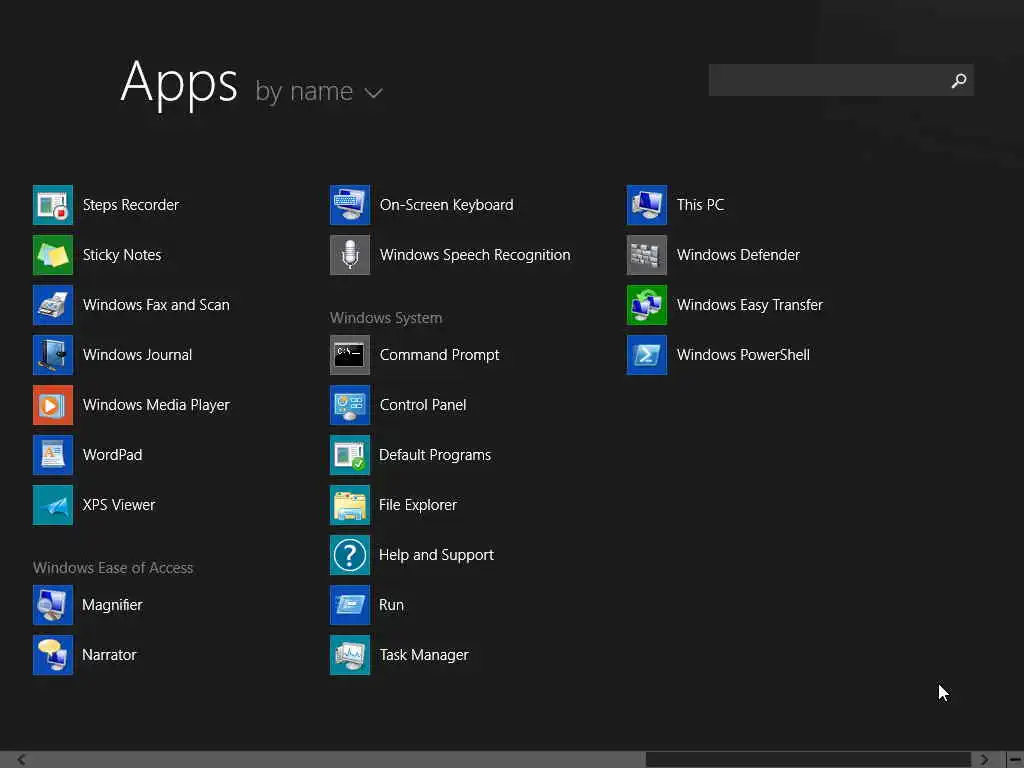This screenshot has width=1024, height=768.
Task: Open Help and Support question mark icon
Action: click(350, 555)
